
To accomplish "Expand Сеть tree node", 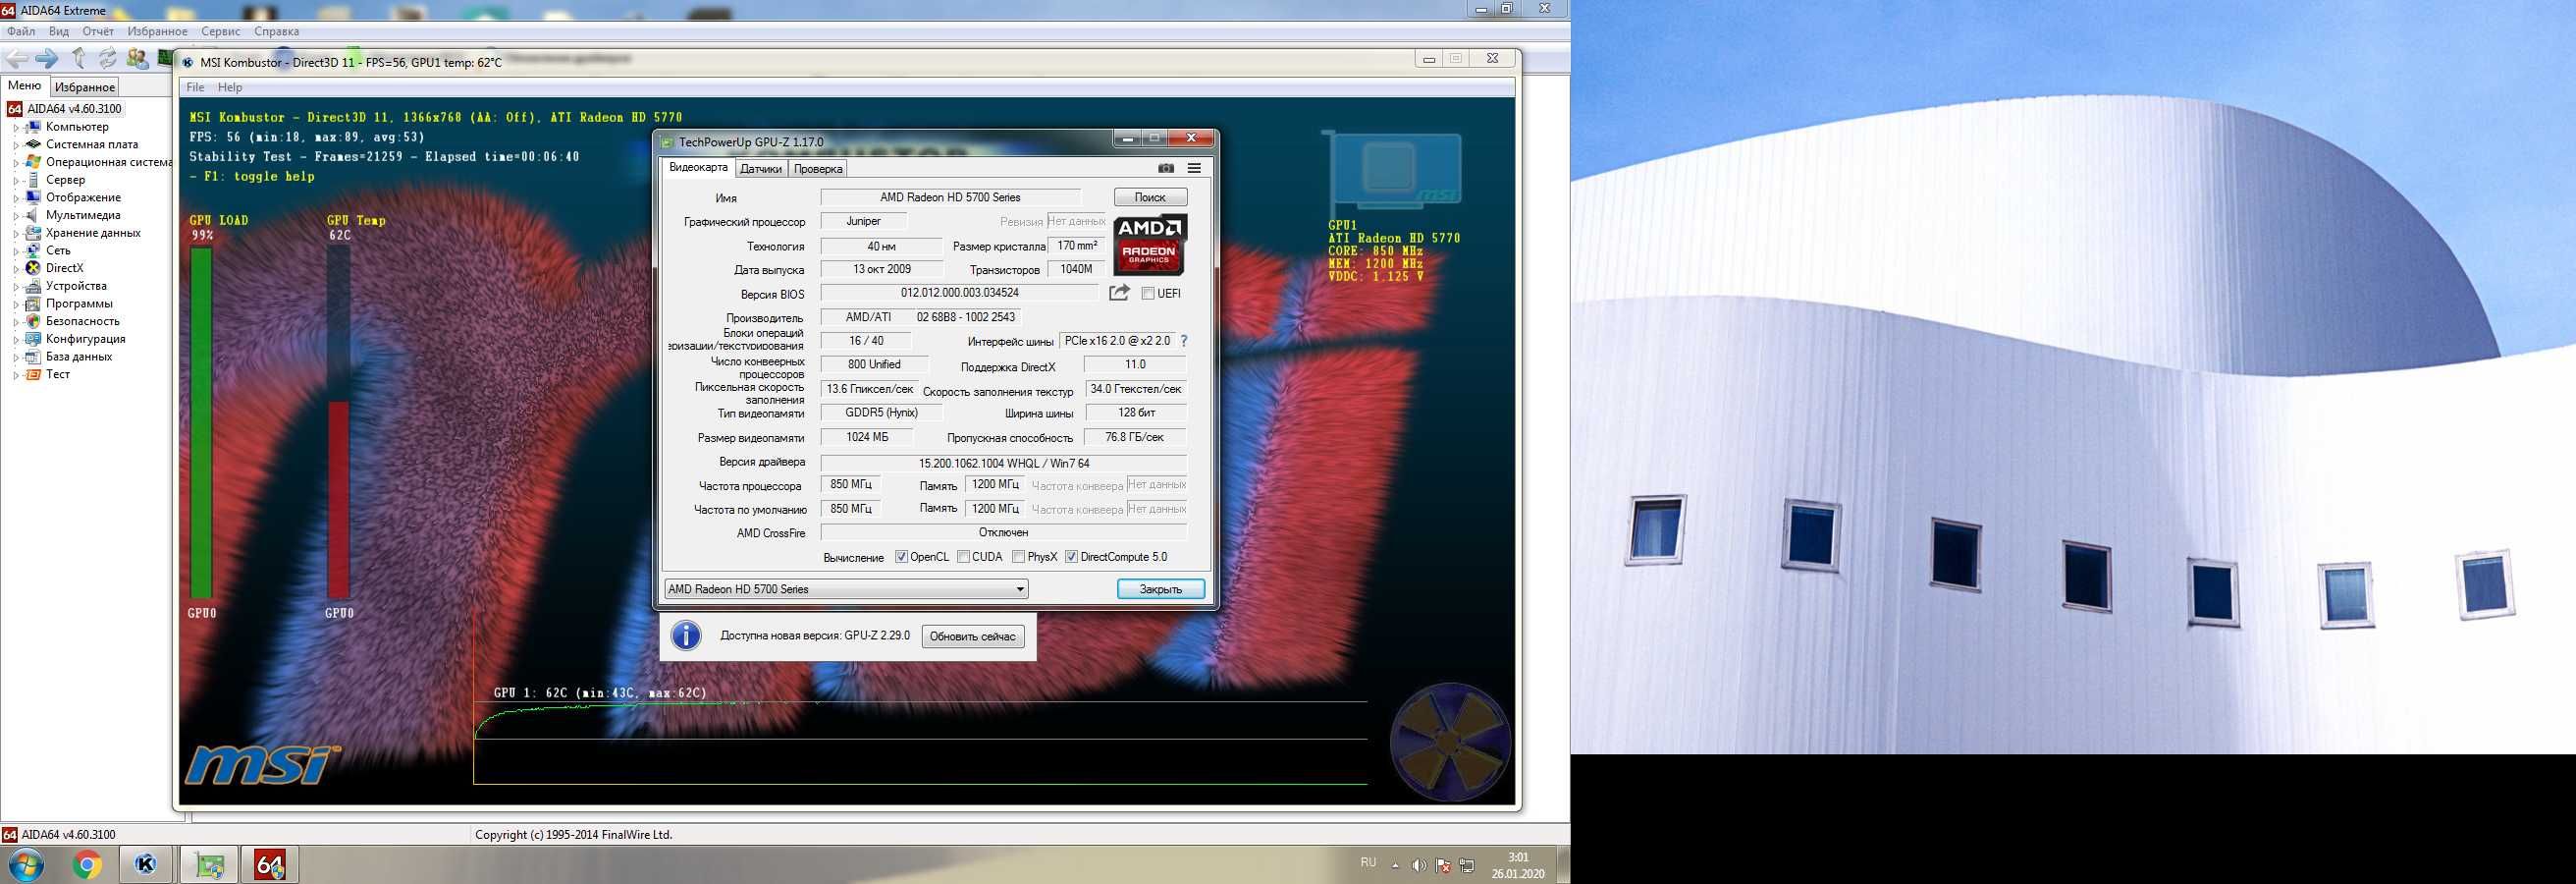I will coord(16,252).
